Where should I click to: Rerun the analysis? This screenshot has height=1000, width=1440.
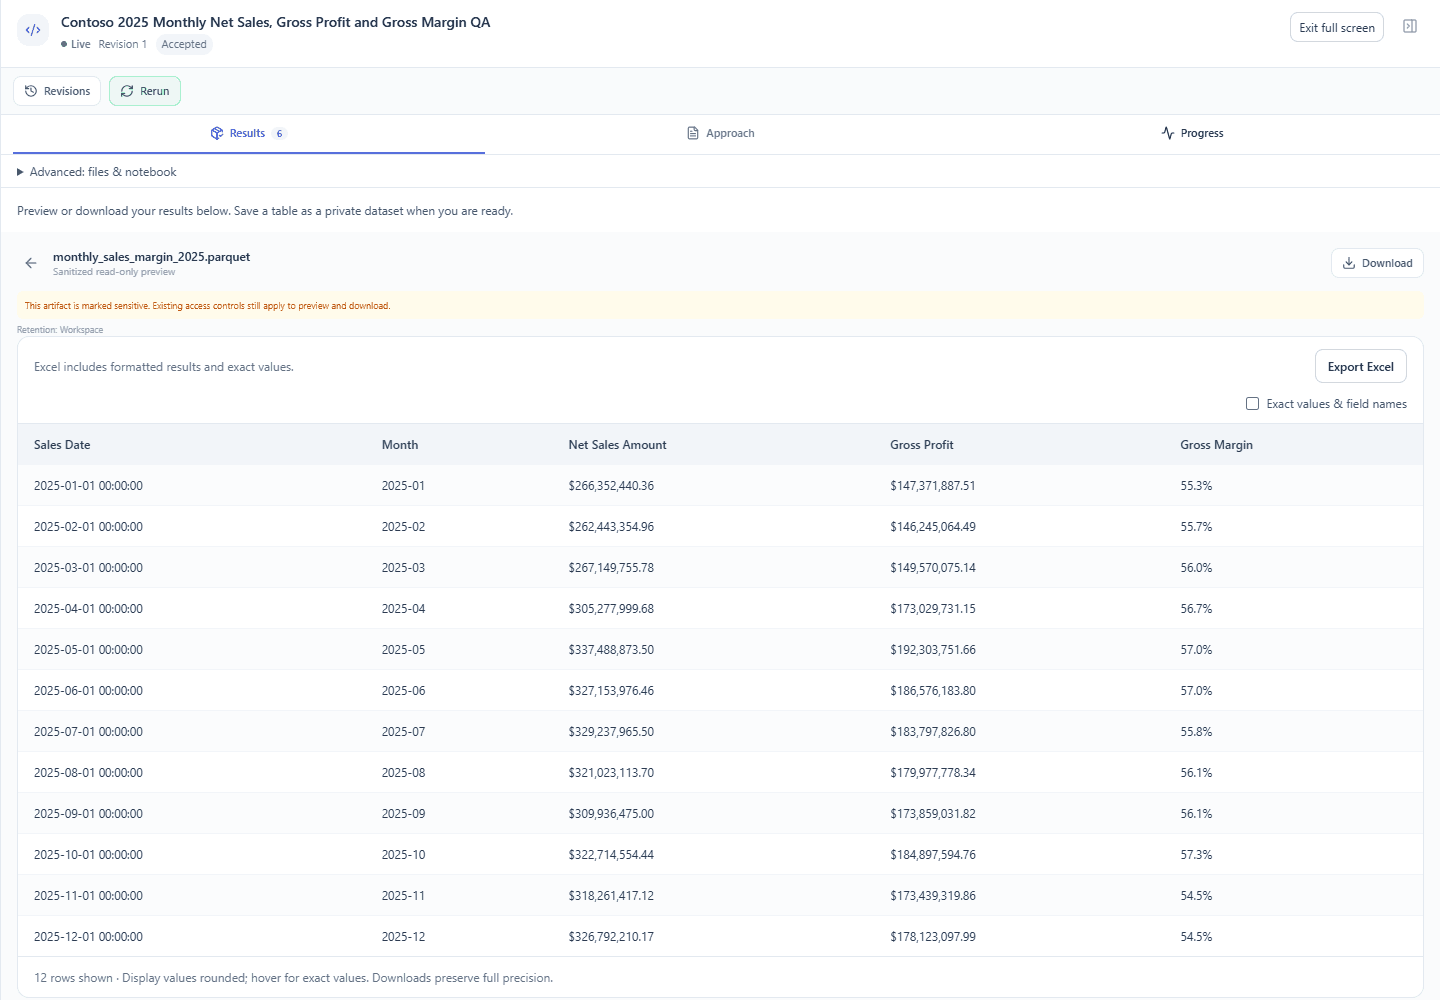[145, 91]
